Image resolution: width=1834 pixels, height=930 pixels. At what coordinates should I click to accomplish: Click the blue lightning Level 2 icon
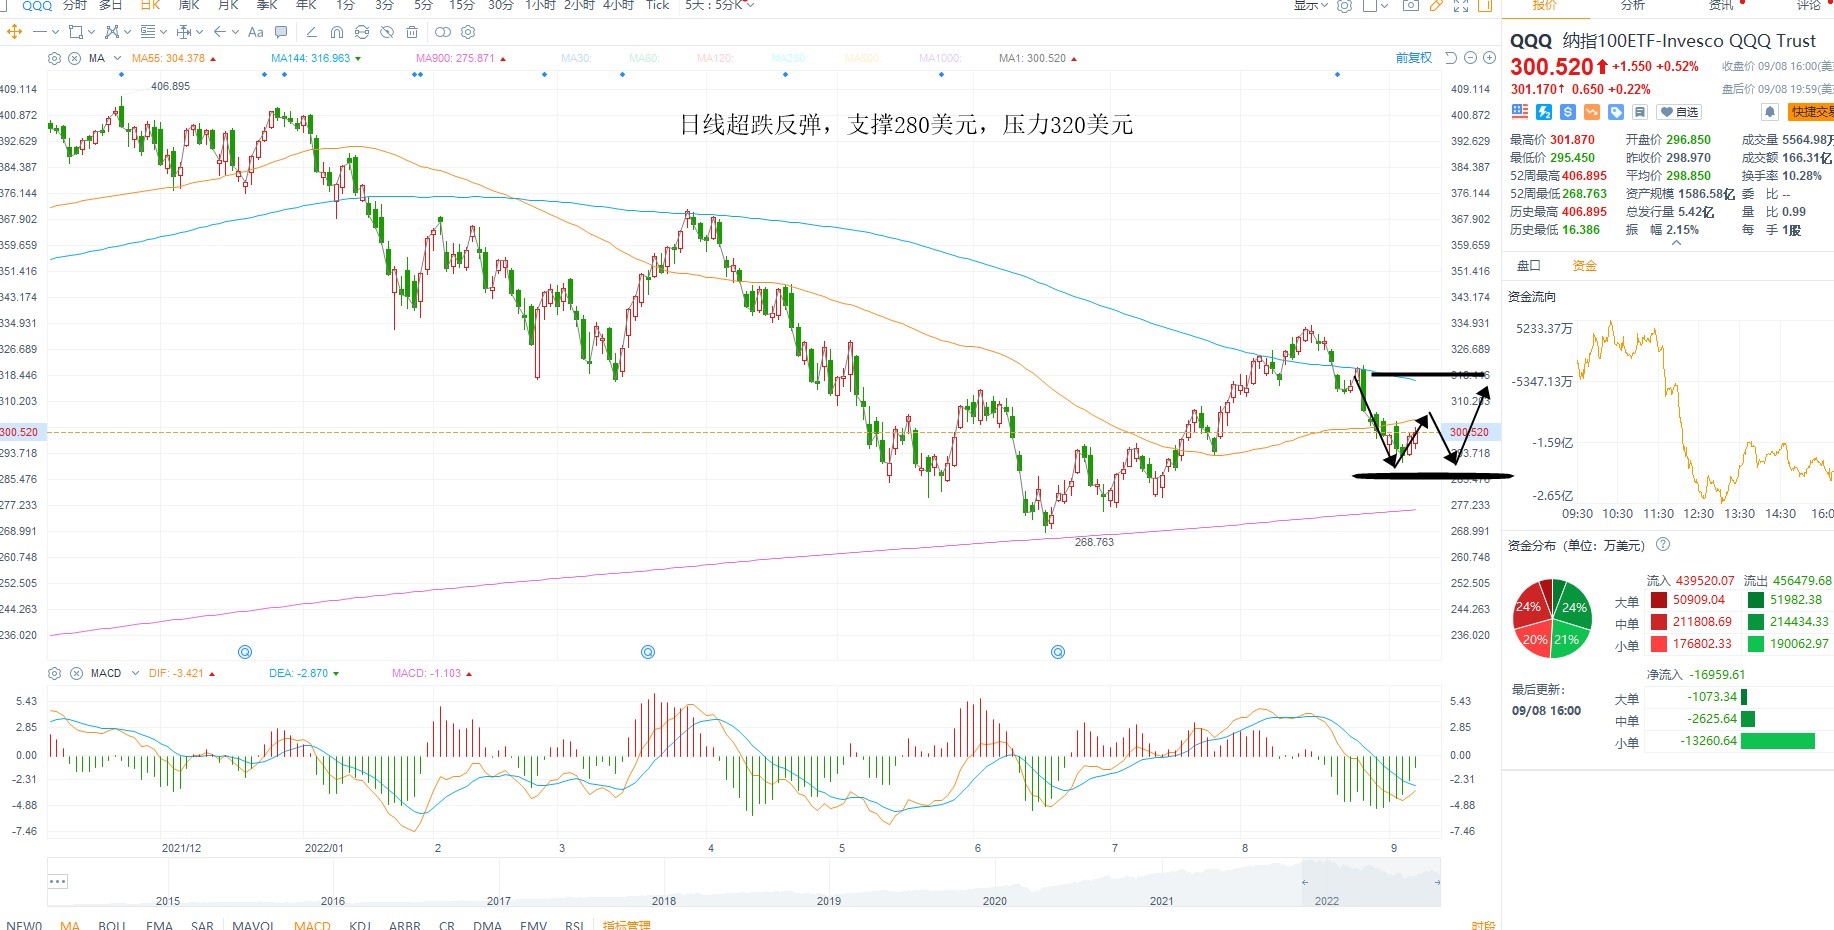tap(1544, 112)
